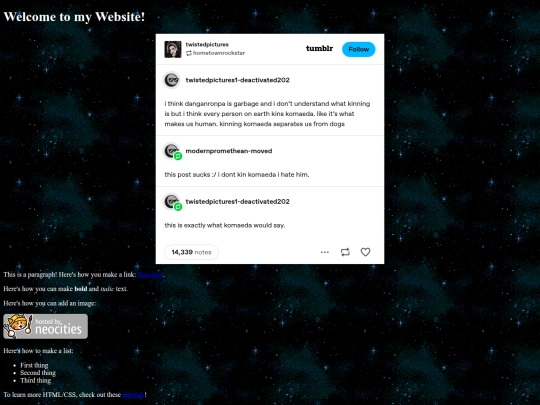Viewport: 540px width, 405px height.
Task: Open the modernpromethean-moved username
Action: click(x=229, y=151)
